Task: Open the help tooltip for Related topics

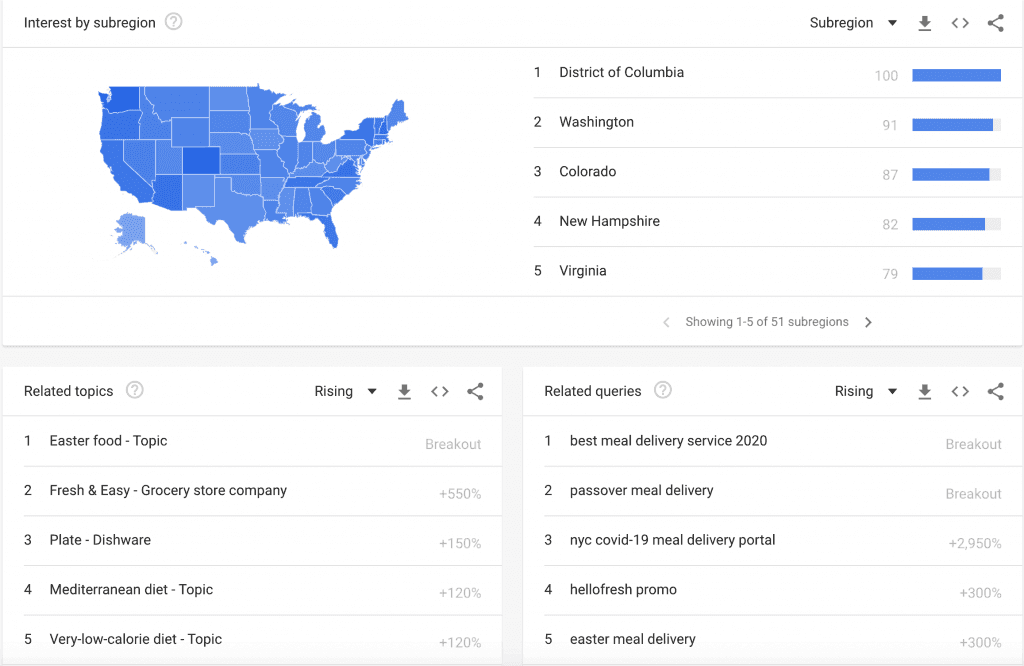Action: [x=134, y=391]
